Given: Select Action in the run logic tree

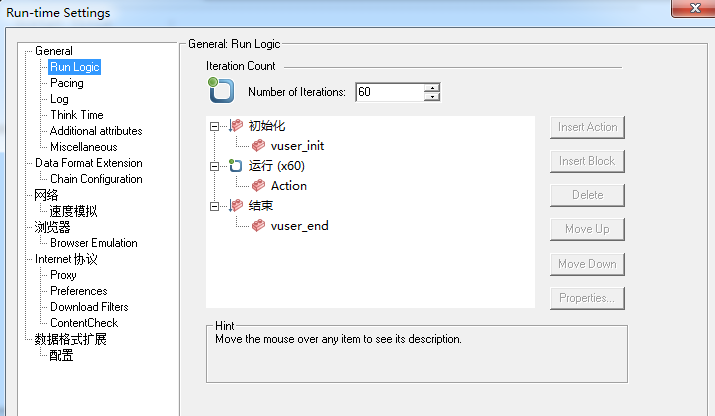Looking at the screenshot, I should pyautogui.click(x=289, y=186).
